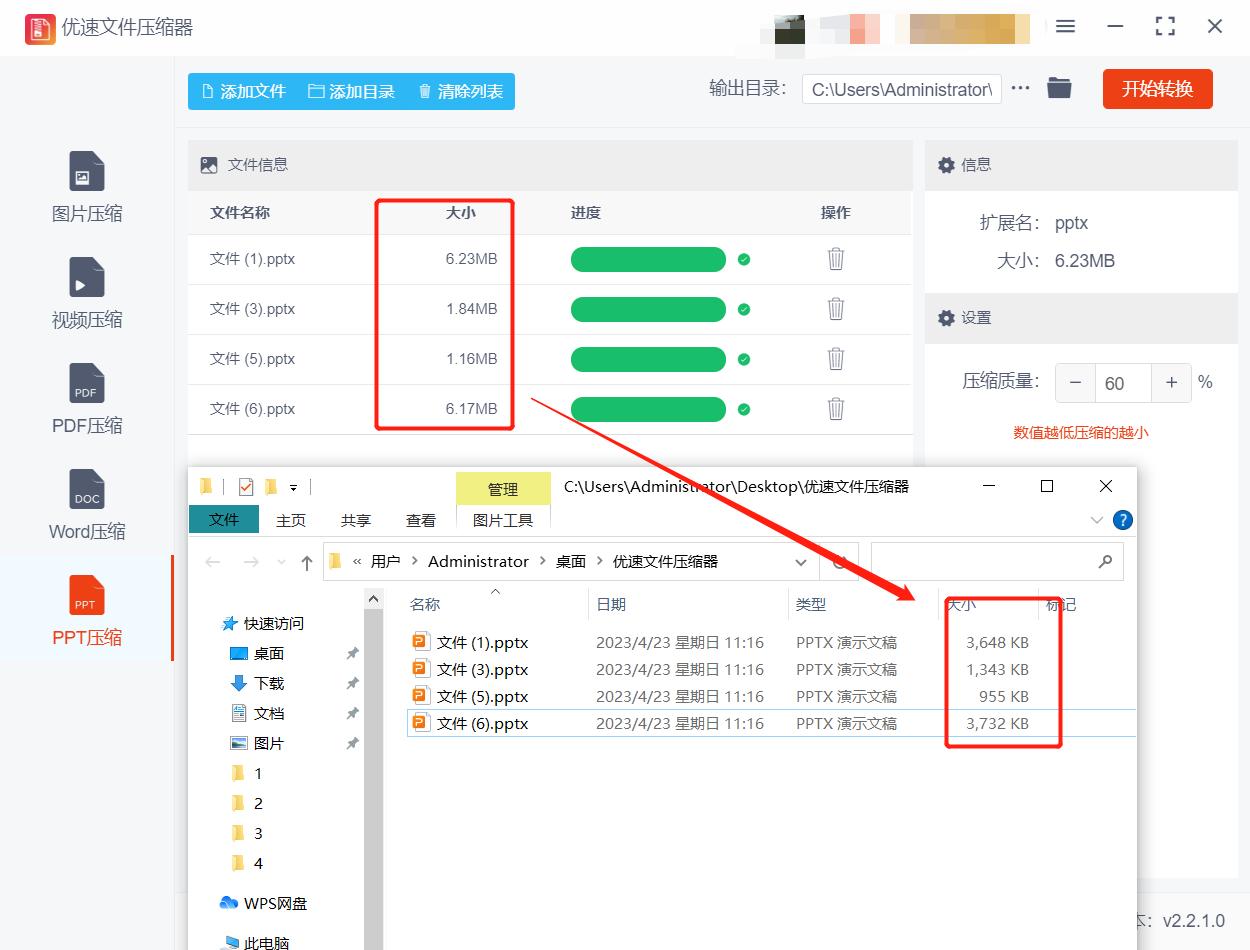Increase compression quality with the plus stepper

(1171, 382)
